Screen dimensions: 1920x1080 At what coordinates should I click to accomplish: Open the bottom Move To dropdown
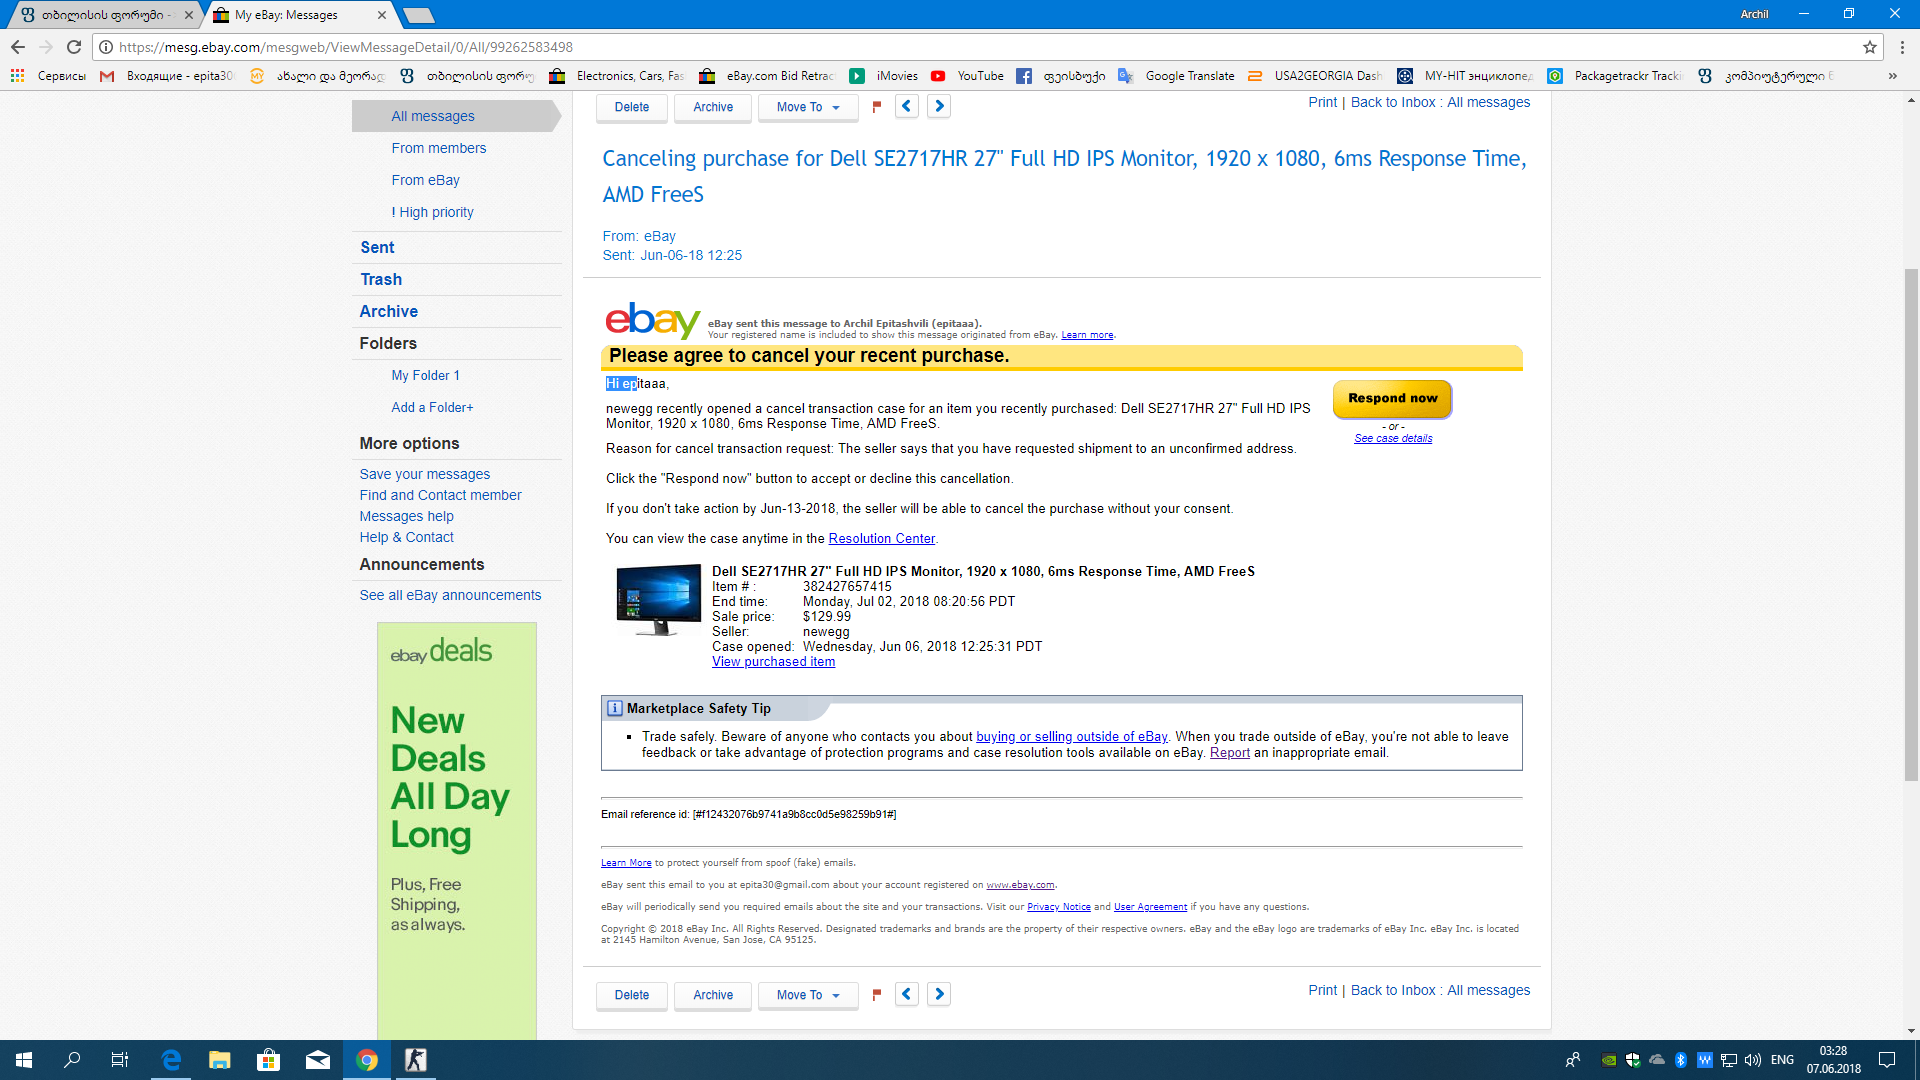pyautogui.click(x=808, y=995)
